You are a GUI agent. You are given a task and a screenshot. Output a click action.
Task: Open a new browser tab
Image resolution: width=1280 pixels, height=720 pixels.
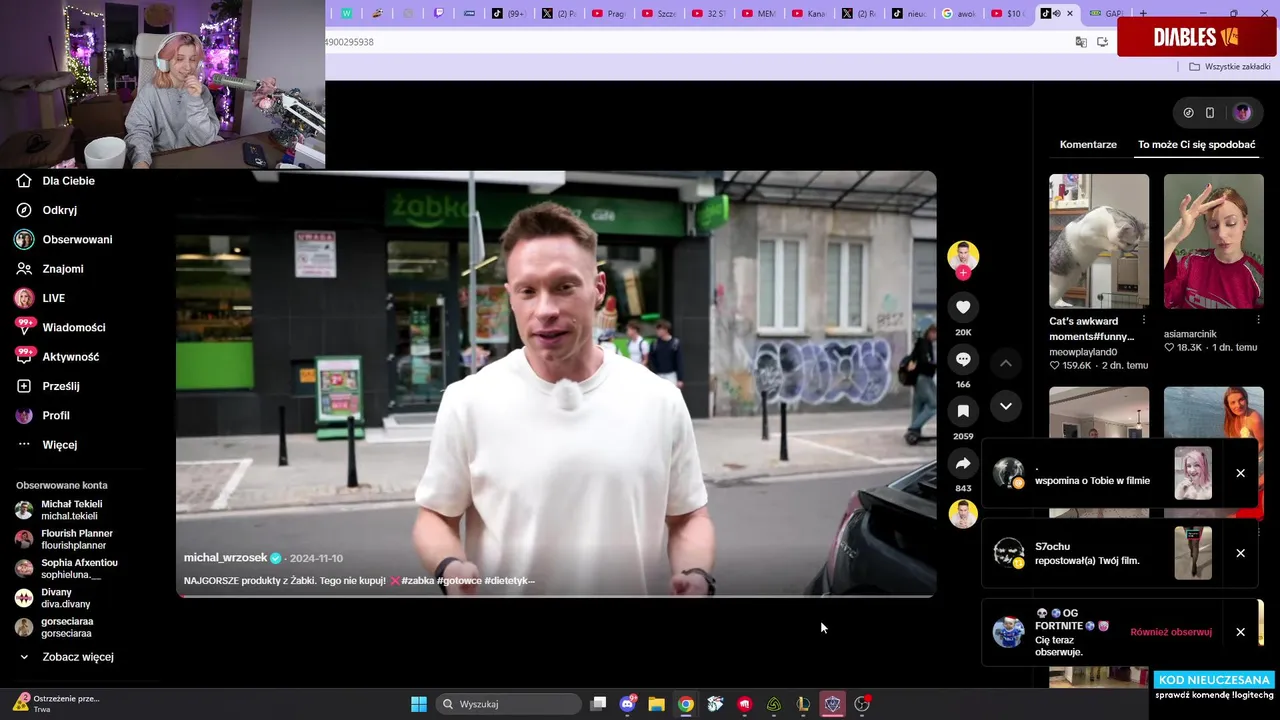[1143, 14]
